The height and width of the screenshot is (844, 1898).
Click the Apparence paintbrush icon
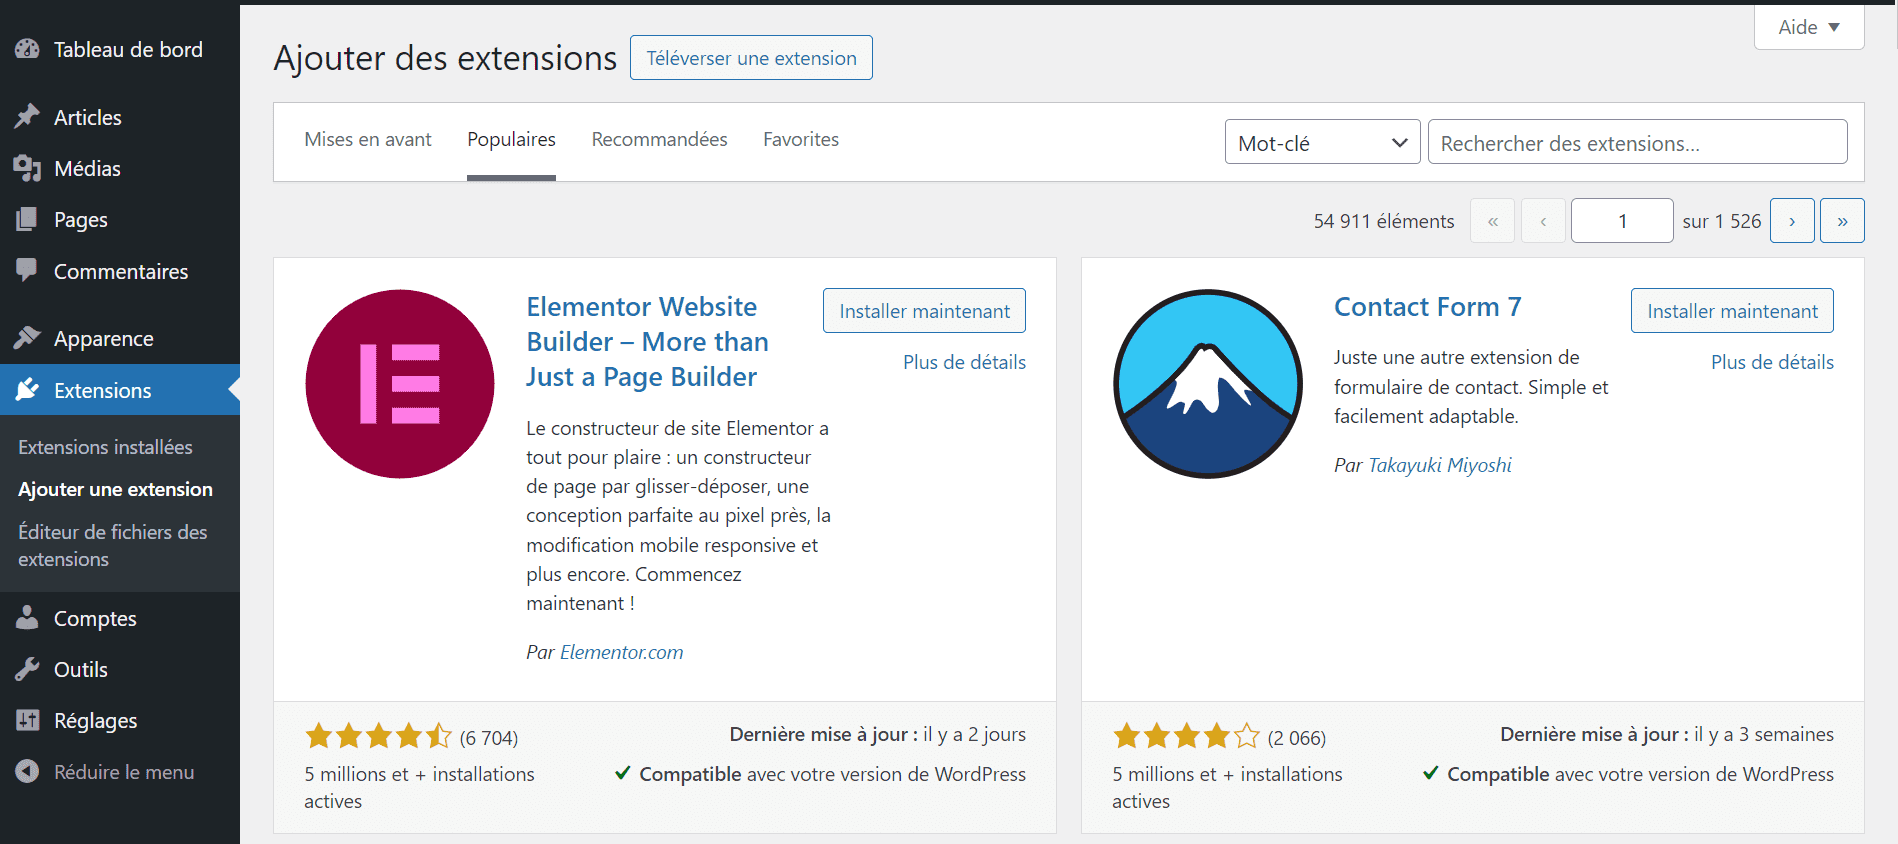coord(27,338)
